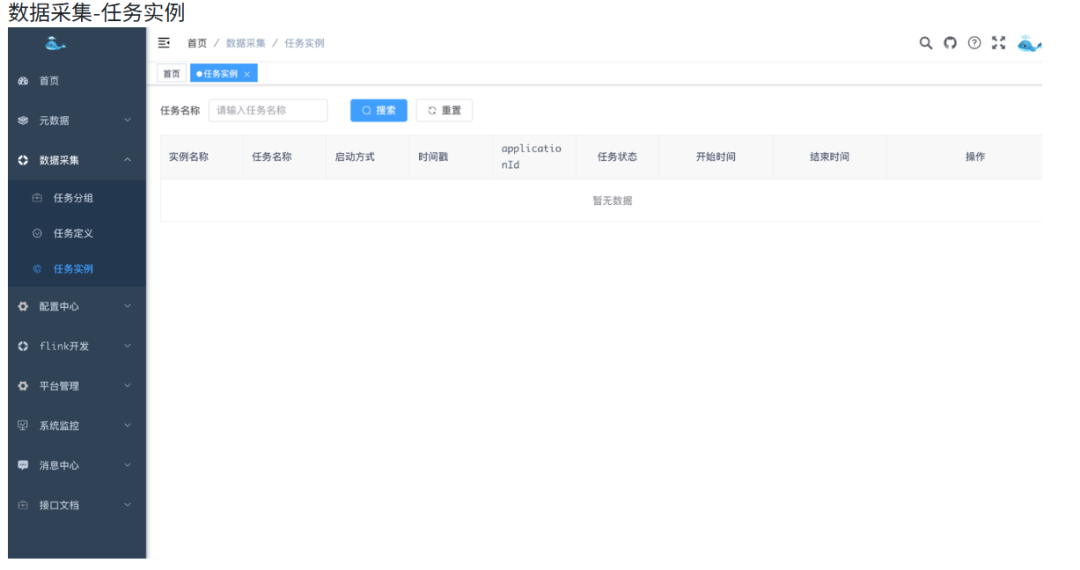The width and height of the screenshot is (1080, 570).
Task: Click the 开始时间 column header
Action: (x=716, y=157)
